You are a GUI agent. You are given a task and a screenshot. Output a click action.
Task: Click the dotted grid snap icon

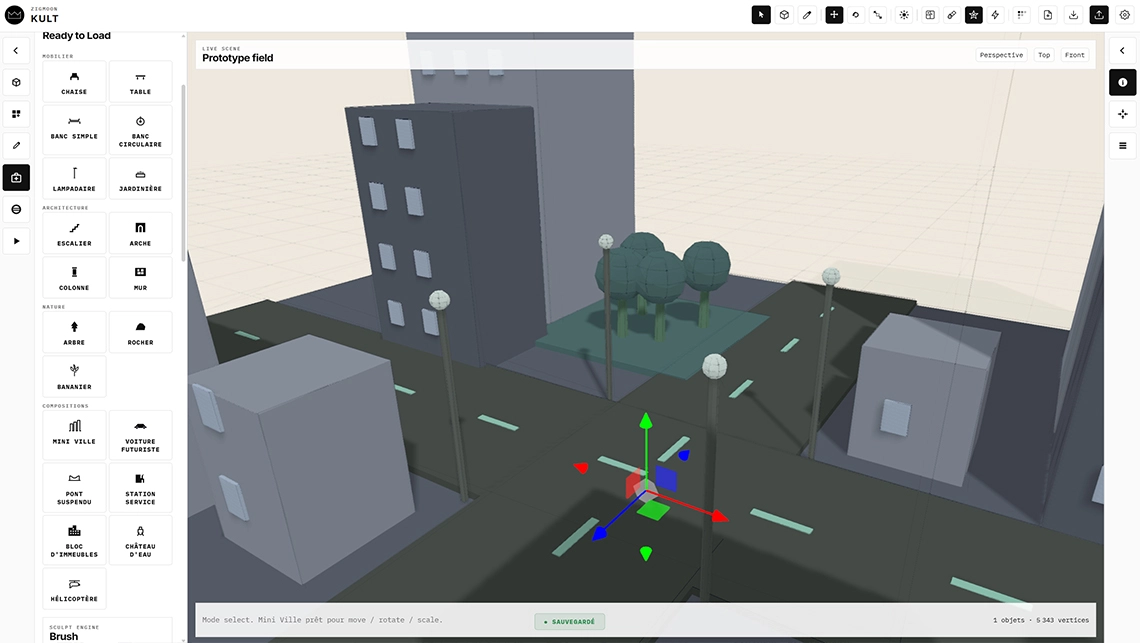pyautogui.click(x=1021, y=15)
